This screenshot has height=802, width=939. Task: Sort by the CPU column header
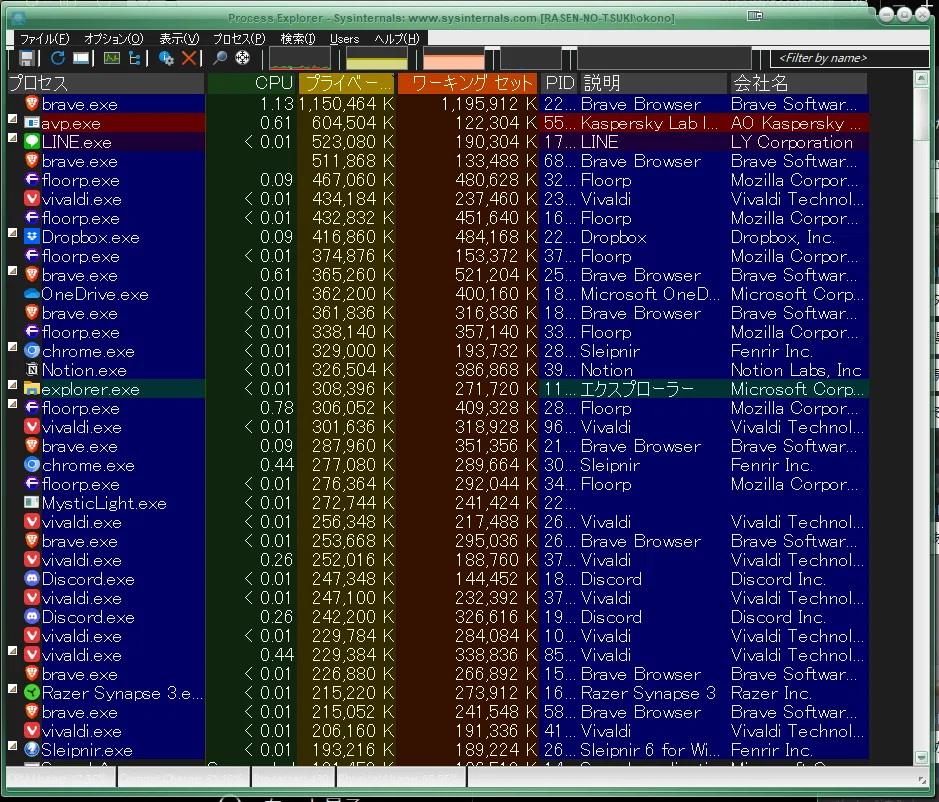click(252, 83)
